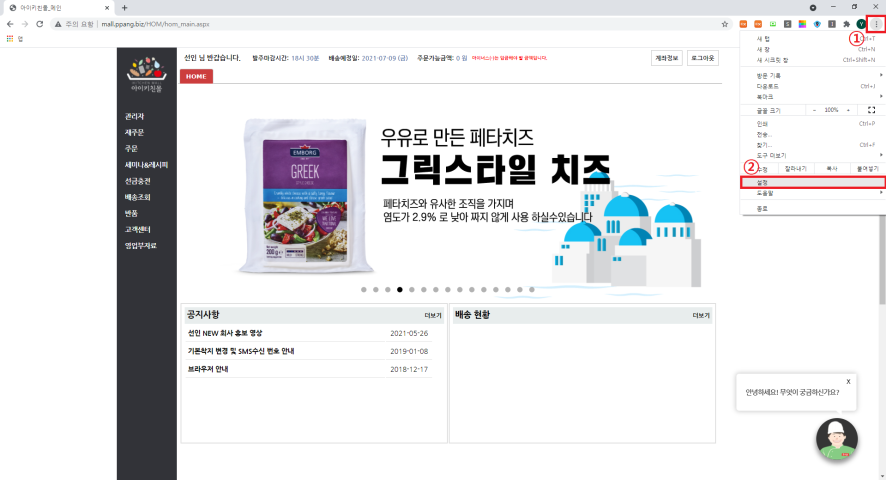Open 배송조회 in the sidebar
The width and height of the screenshot is (886, 480).
tap(137, 197)
